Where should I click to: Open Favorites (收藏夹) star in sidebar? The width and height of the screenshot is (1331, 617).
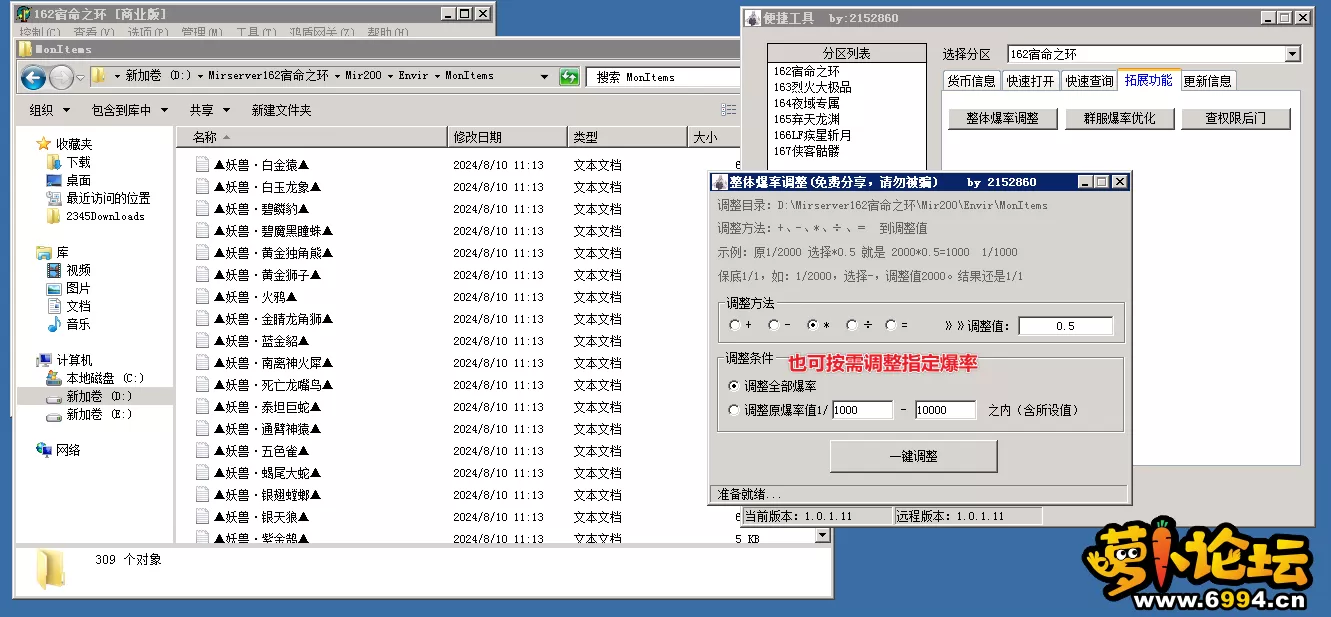pos(44,144)
